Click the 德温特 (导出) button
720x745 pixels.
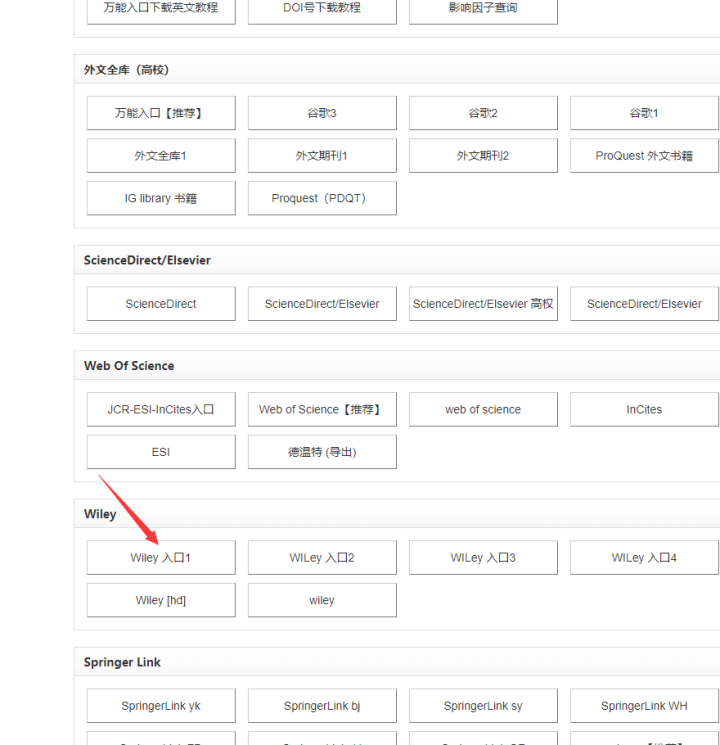[x=322, y=452]
